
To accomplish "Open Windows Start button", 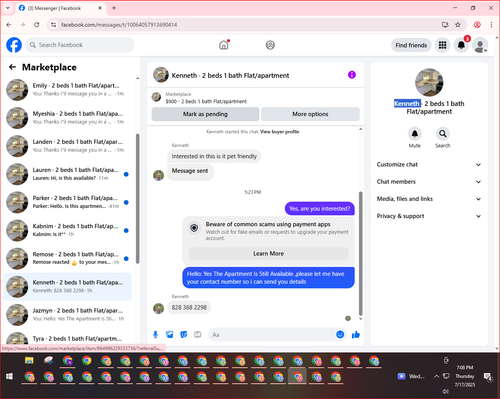I will (9, 377).
